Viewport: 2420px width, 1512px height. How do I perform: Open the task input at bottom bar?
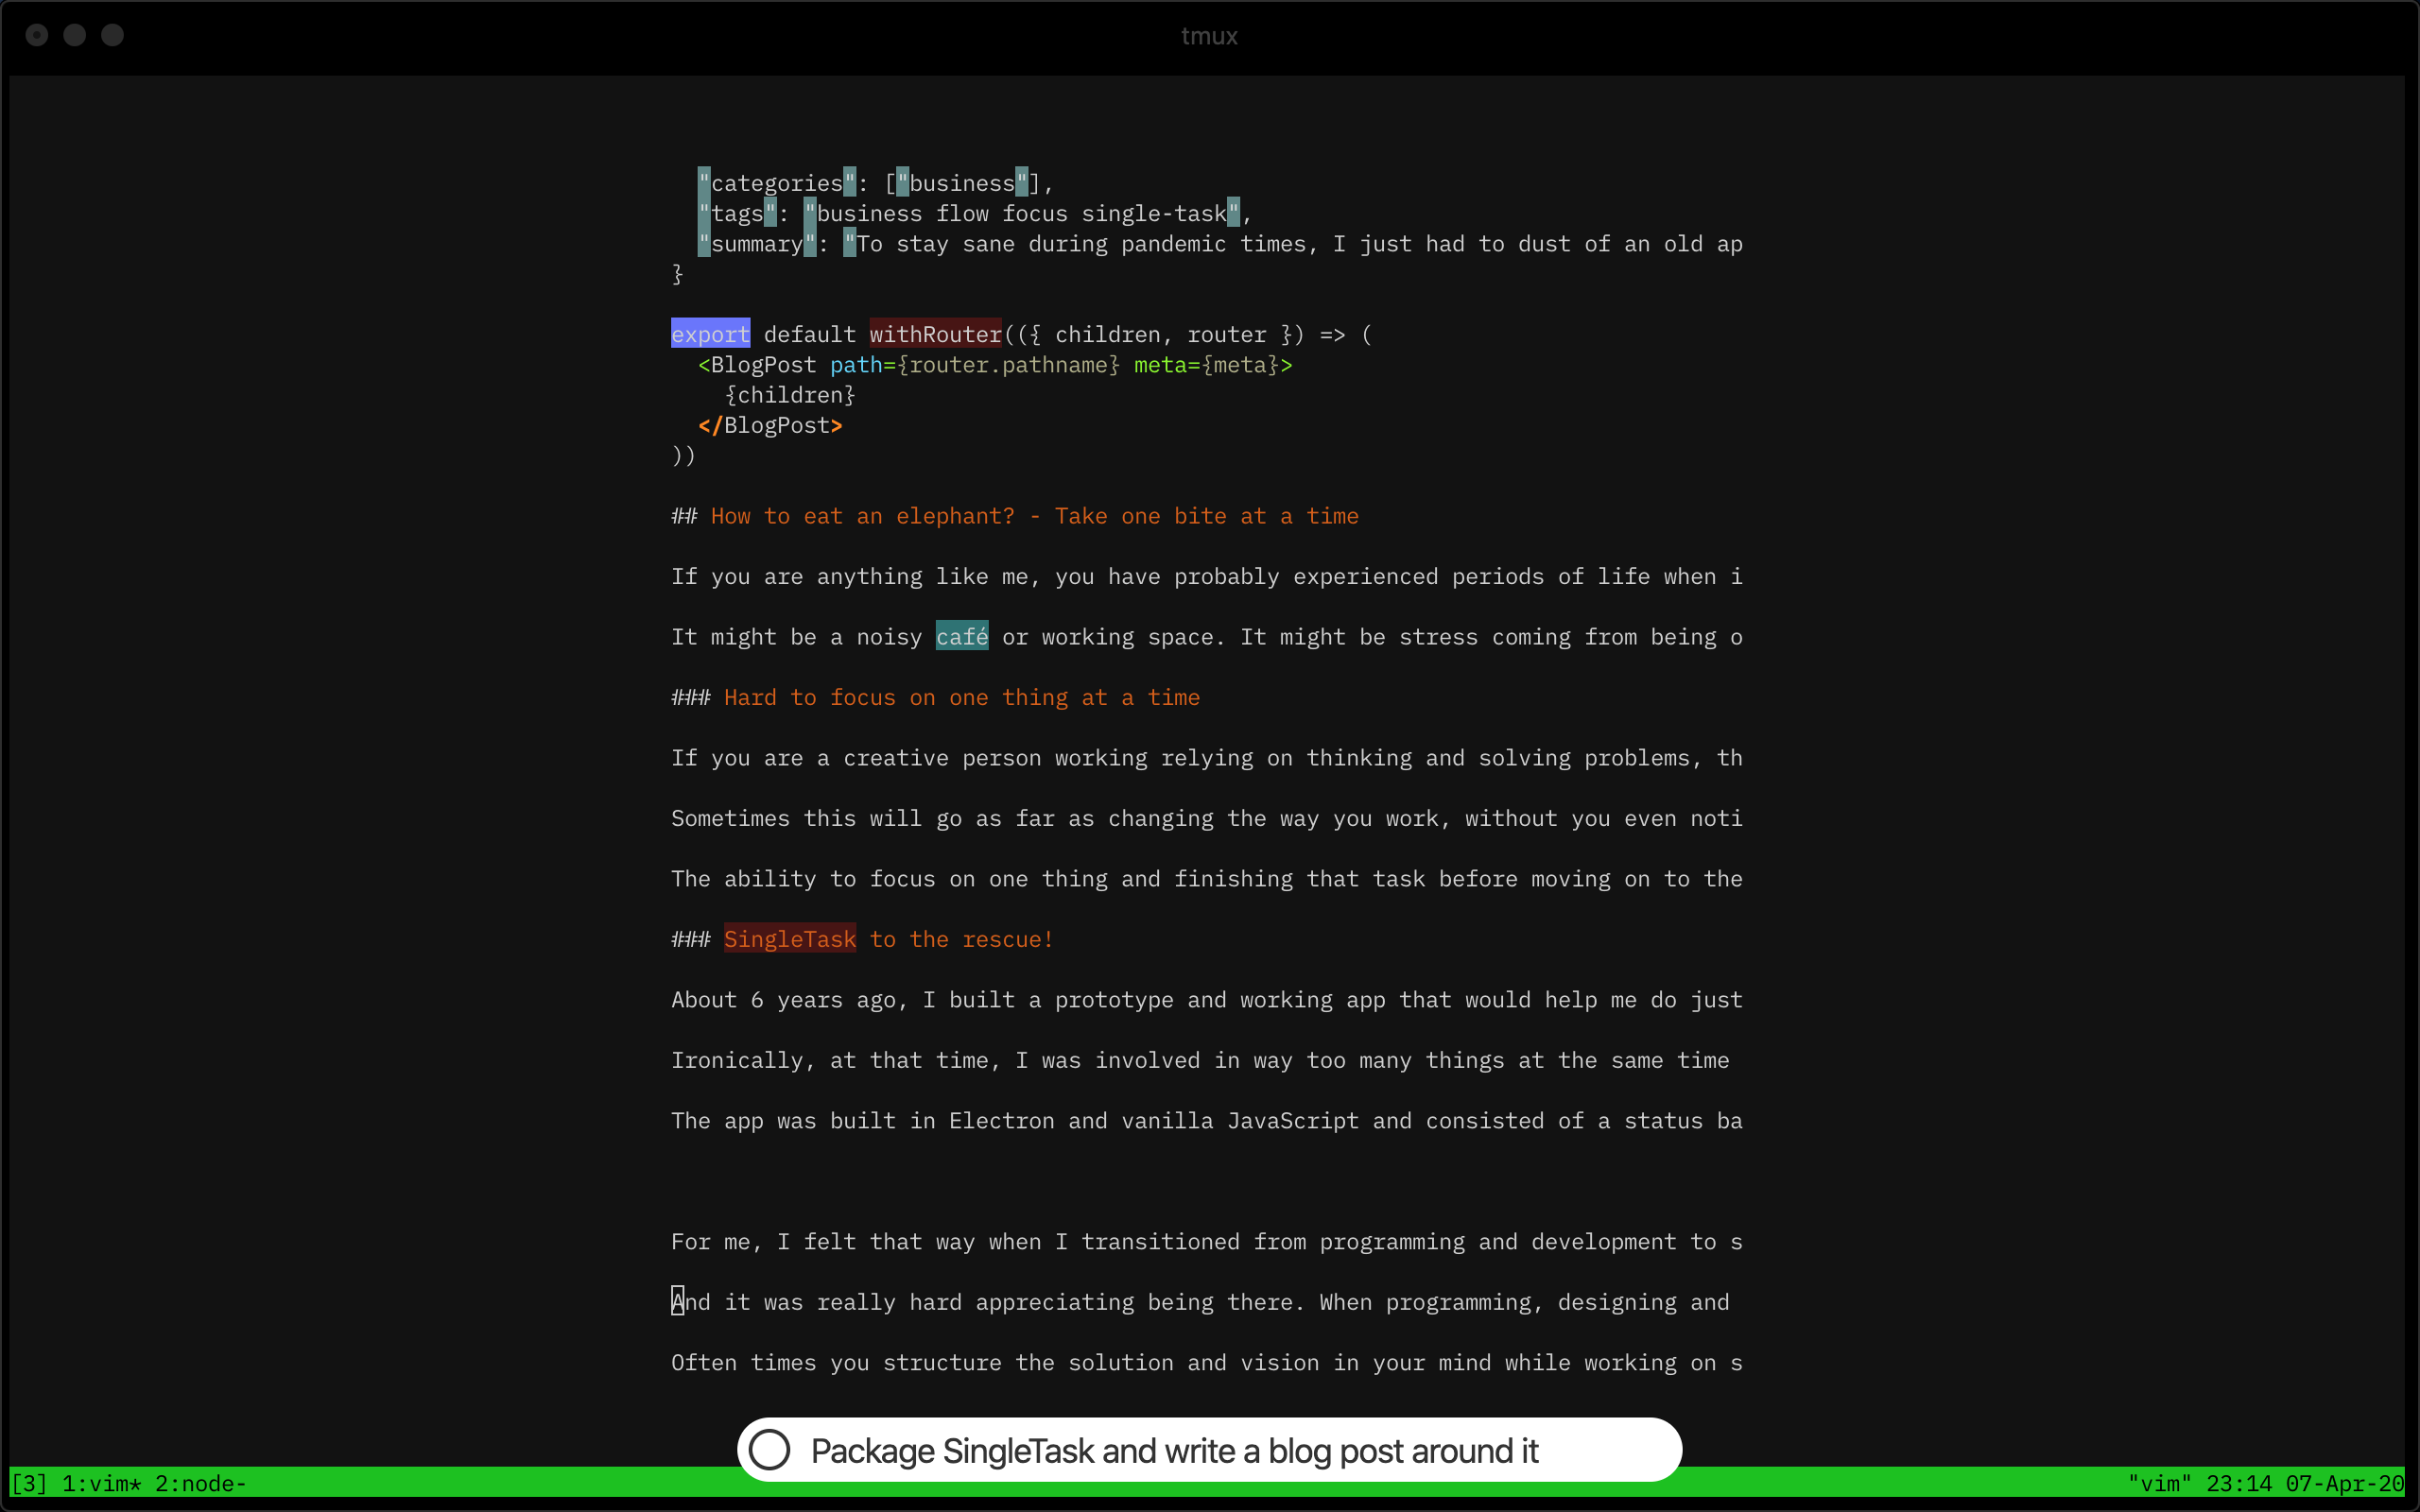tap(1207, 1450)
